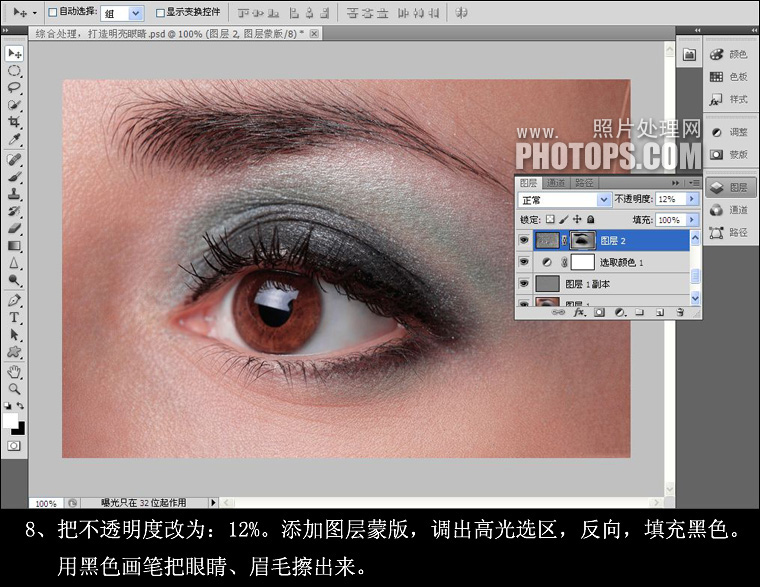Pick the Eyedropper tool
The height and width of the screenshot is (587, 760).
[14, 140]
